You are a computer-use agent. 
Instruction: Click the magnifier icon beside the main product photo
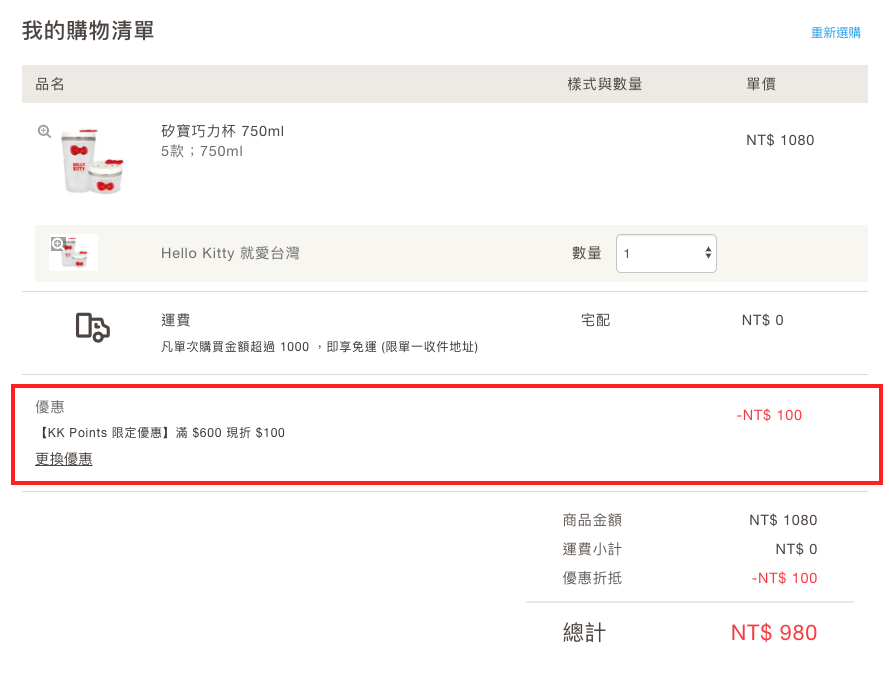(44, 131)
